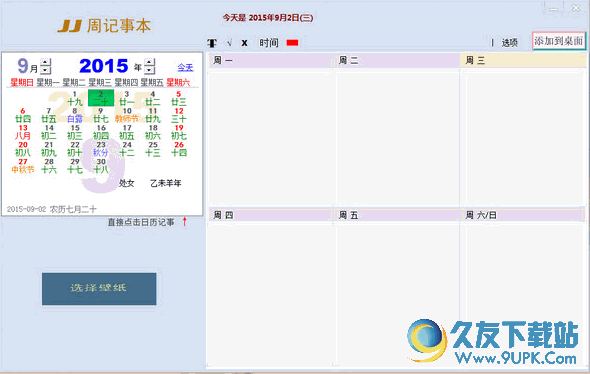This screenshot has width=590, height=374.
Task: Click the bold T font tool icon
Action: [x=212, y=43]
